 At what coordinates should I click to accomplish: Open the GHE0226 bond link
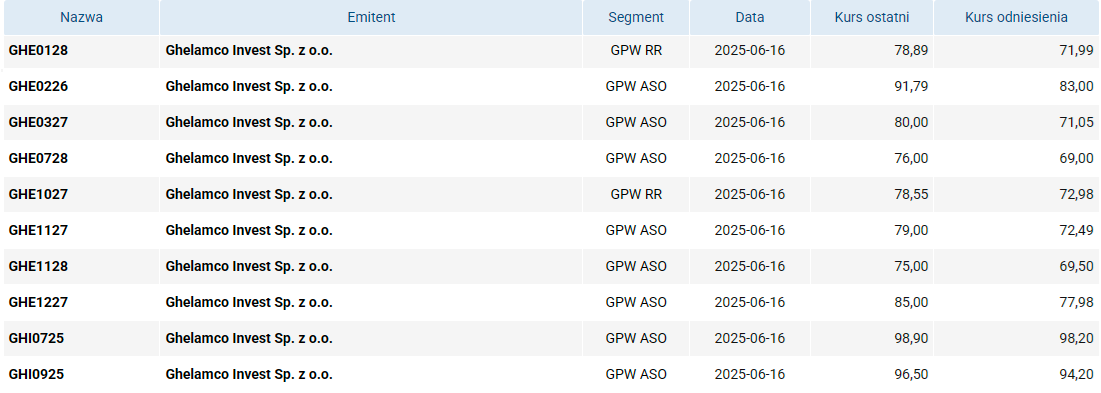38,86
